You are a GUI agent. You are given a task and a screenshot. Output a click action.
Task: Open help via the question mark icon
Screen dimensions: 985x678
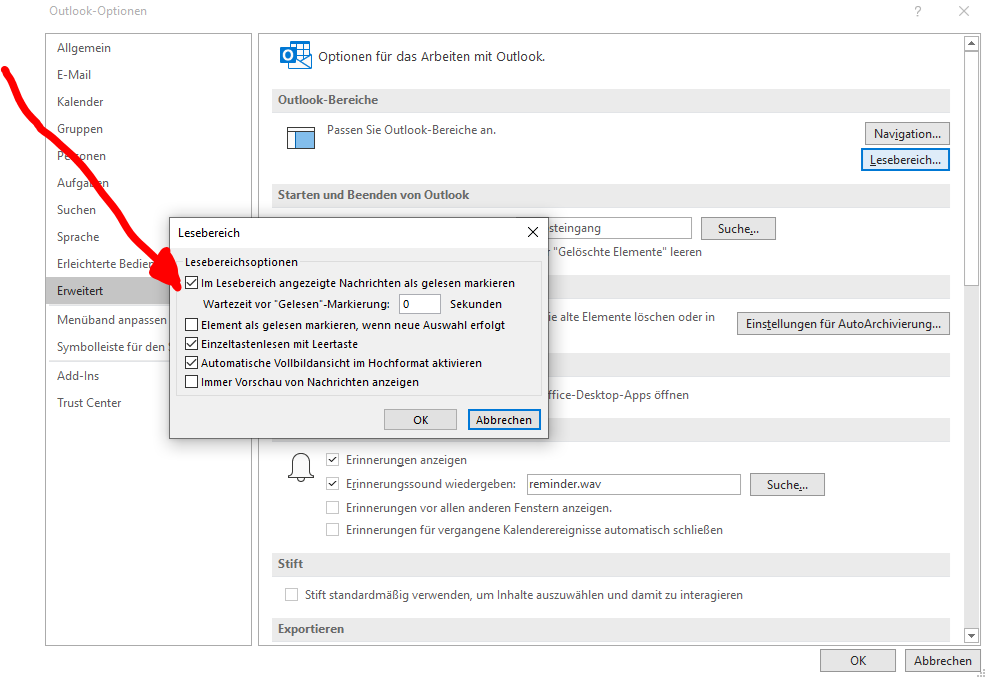pyautogui.click(x=918, y=11)
